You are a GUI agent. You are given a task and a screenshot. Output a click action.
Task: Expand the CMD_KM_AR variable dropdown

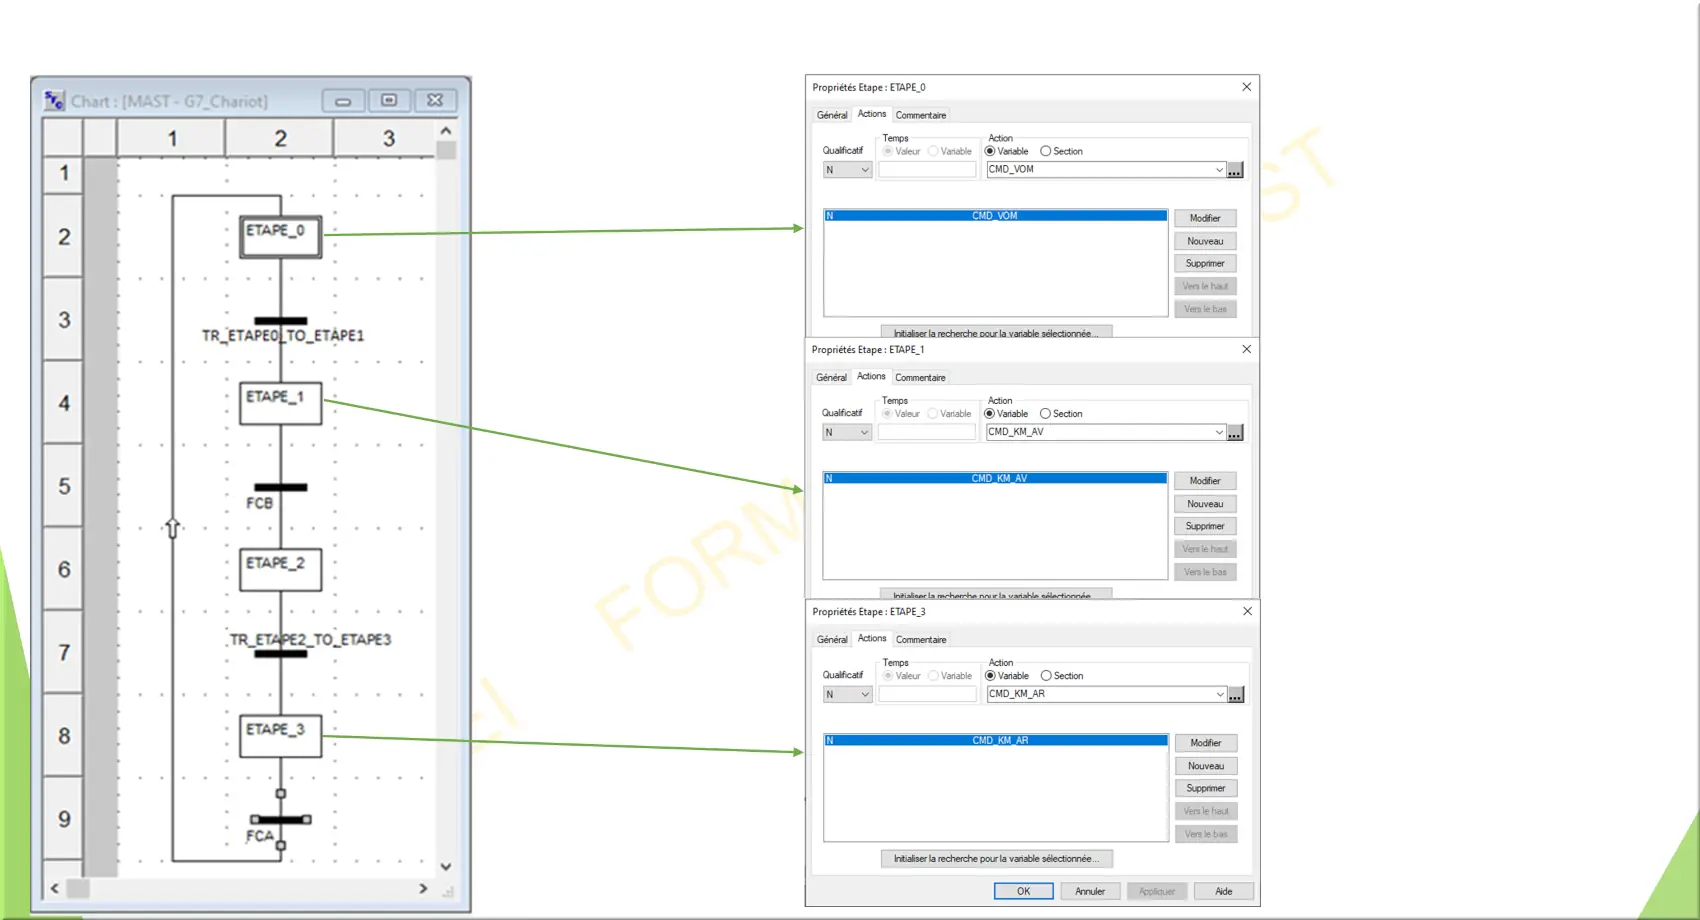(1219, 695)
